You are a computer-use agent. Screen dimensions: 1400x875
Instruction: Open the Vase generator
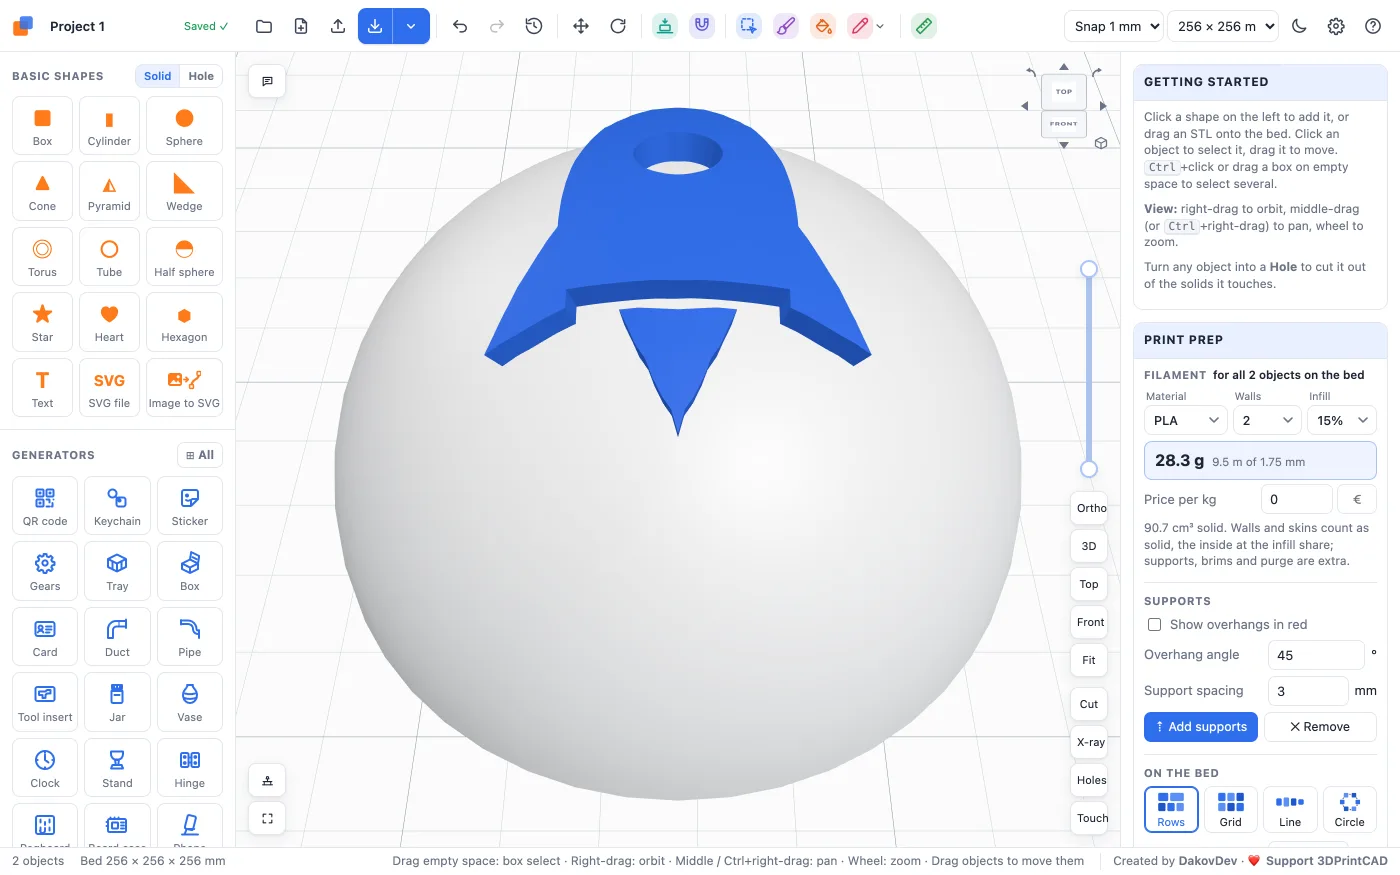tap(190, 702)
